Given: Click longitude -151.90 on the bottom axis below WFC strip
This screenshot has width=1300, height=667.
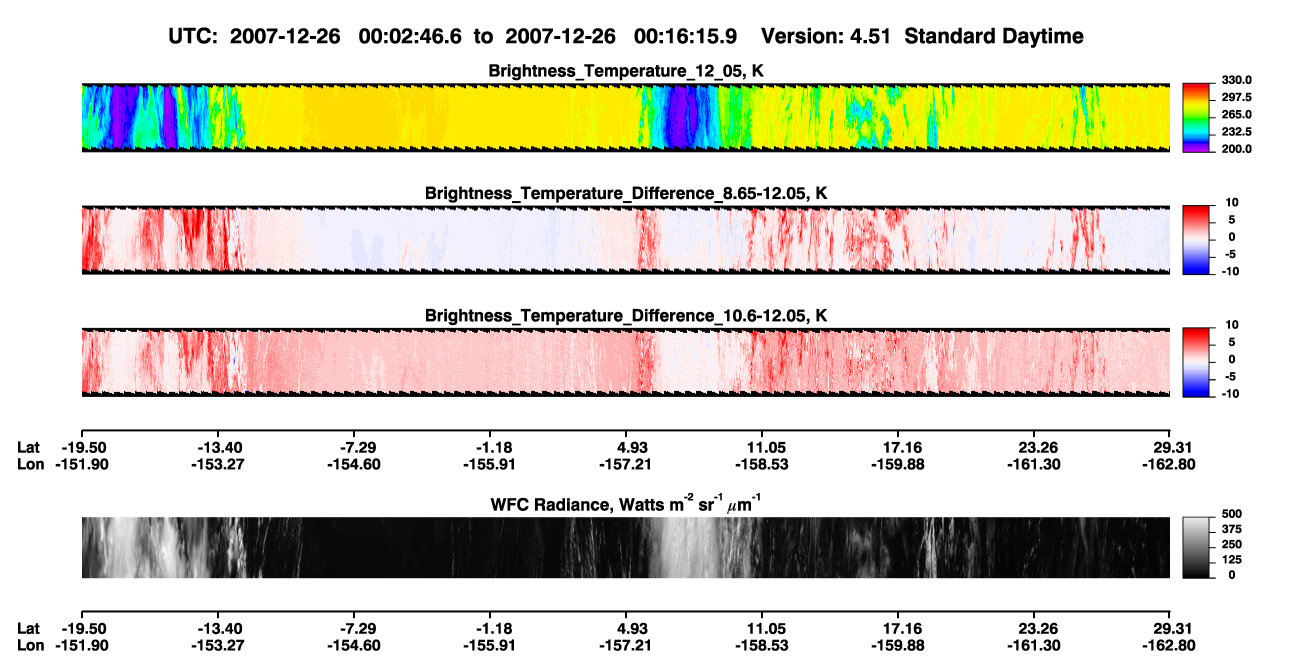Looking at the screenshot, I should pos(81,646).
